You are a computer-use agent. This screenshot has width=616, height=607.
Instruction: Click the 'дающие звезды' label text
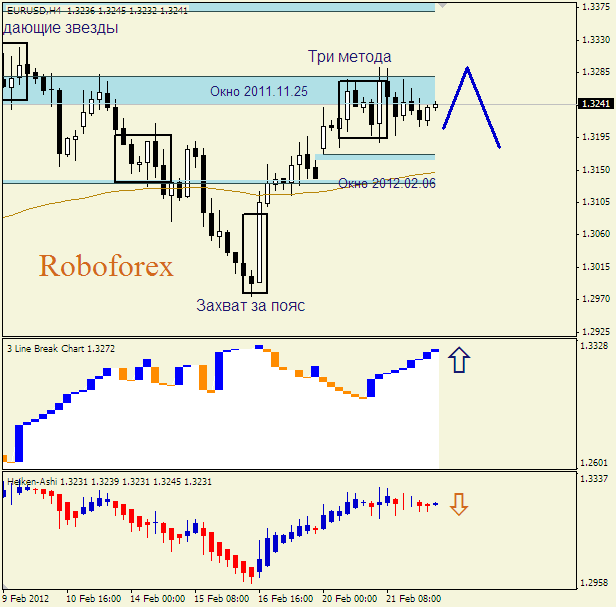(60, 28)
